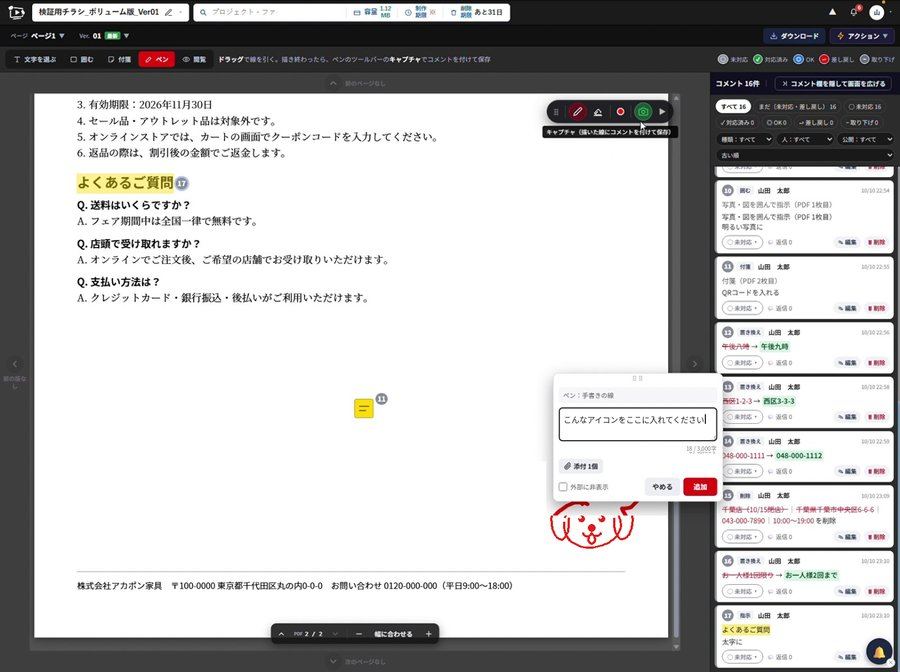Toggle the OK status legend chip

pyautogui.click(x=804, y=59)
